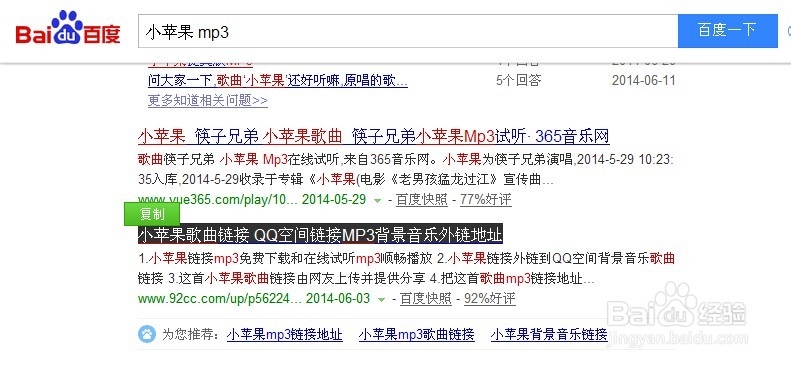Open recommended search 小苹果mp3链接地址

[285, 334]
